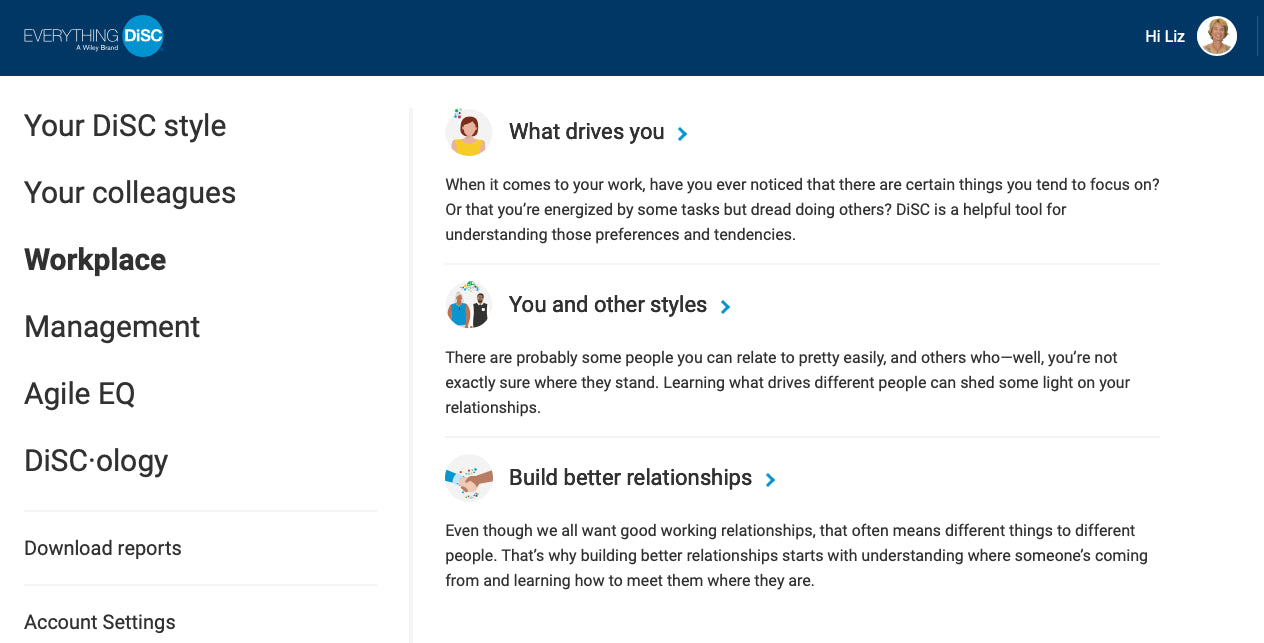This screenshot has width=1264, height=643.
Task: Select Workplace in the sidebar
Action: [x=95, y=260]
